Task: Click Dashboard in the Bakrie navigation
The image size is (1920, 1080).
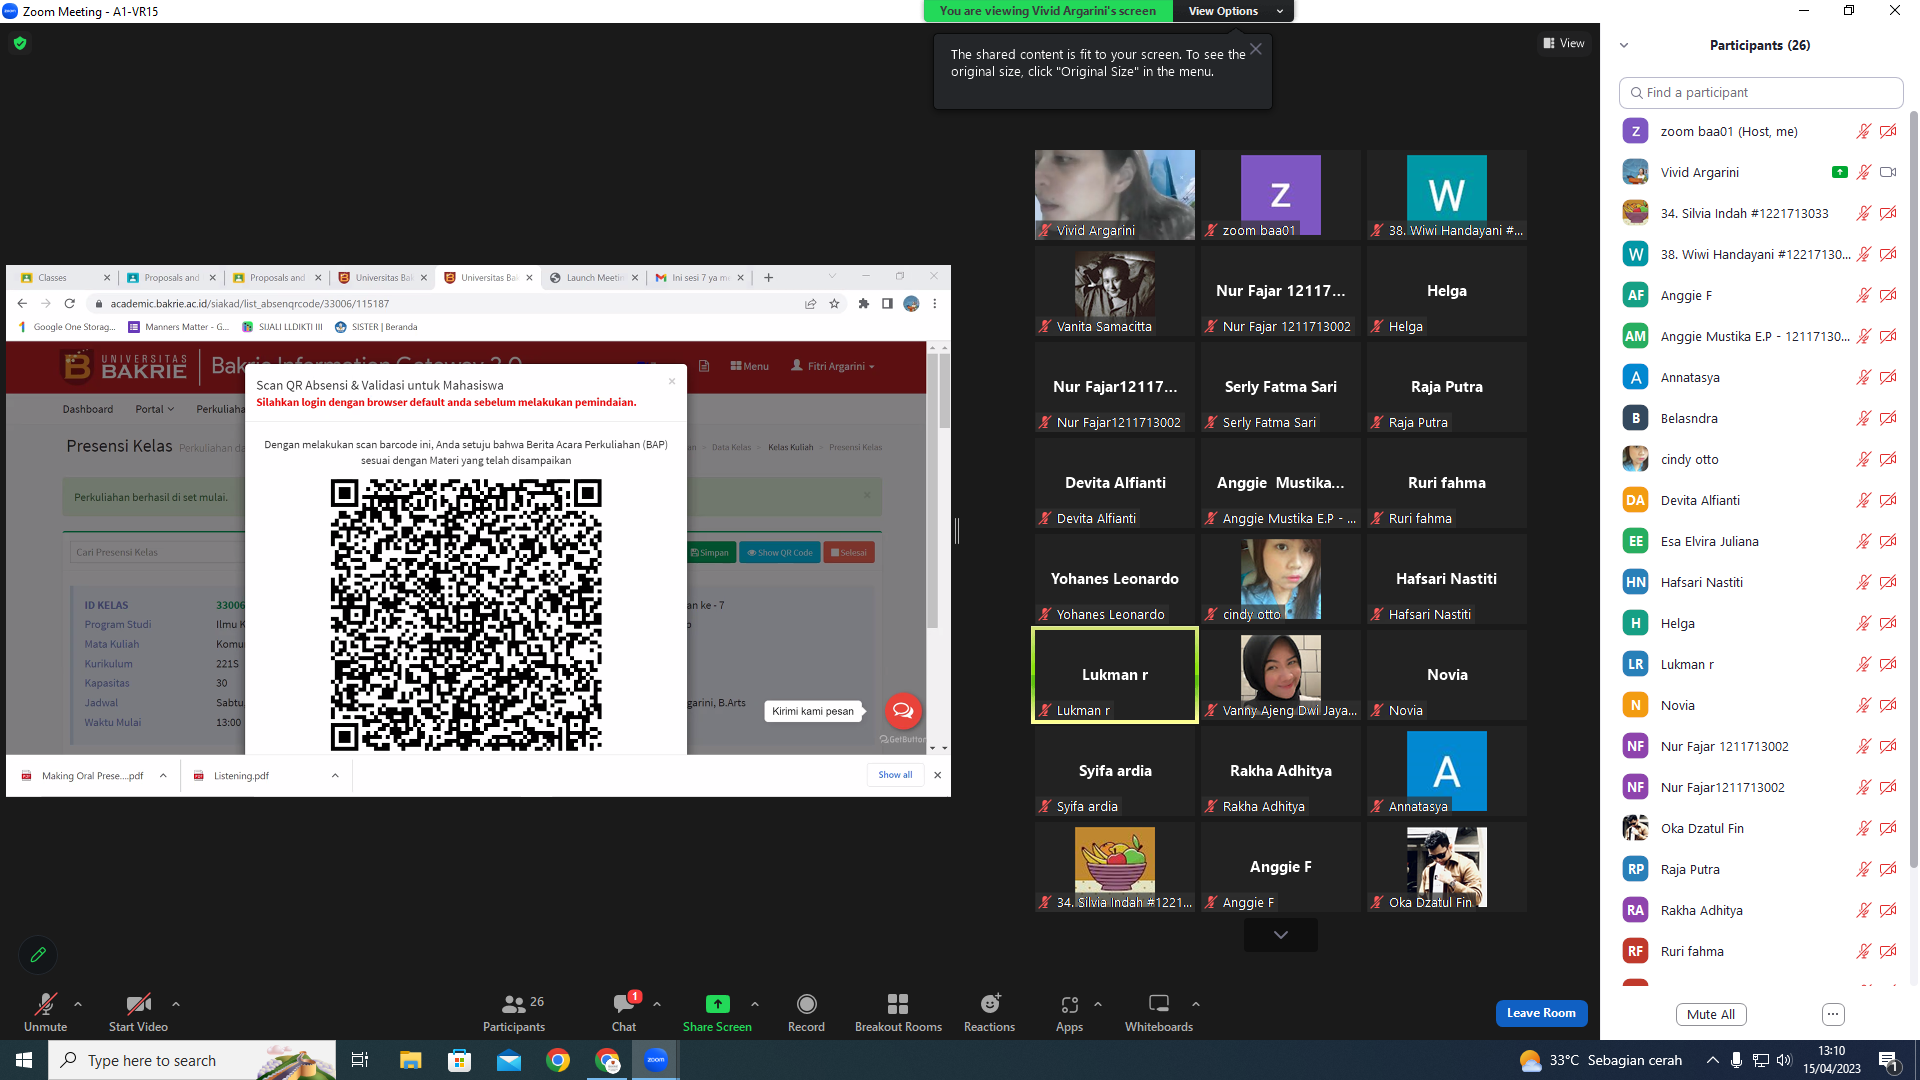Action: [x=88, y=409]
